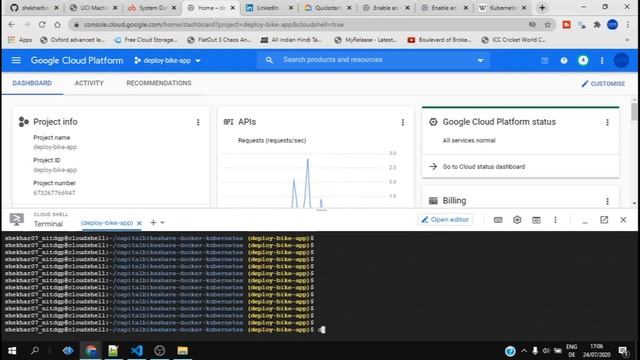The width and height of the screenshot is (640, 360).
Task: Click the APIs card title
Action: pyautogui.click(x=247, y=122)
